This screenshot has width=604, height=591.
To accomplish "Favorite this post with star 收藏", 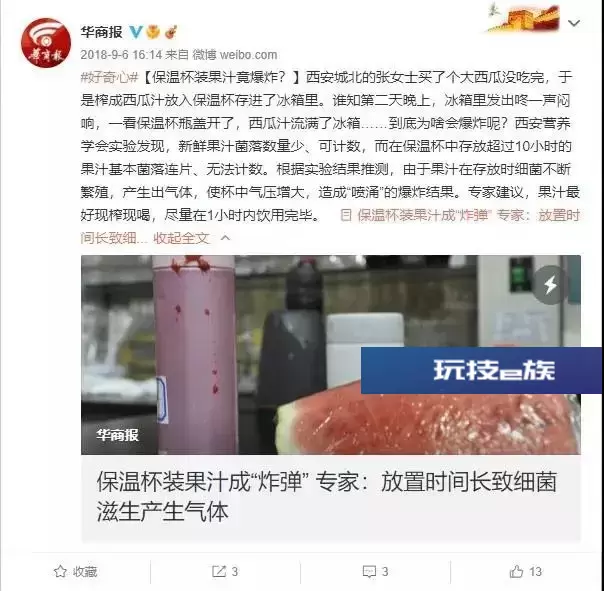I will (76, 571).
